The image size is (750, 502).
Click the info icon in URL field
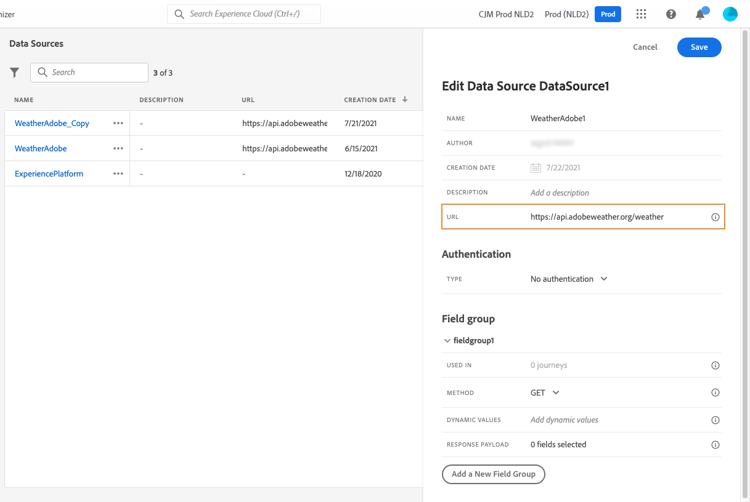pos(715,217)
